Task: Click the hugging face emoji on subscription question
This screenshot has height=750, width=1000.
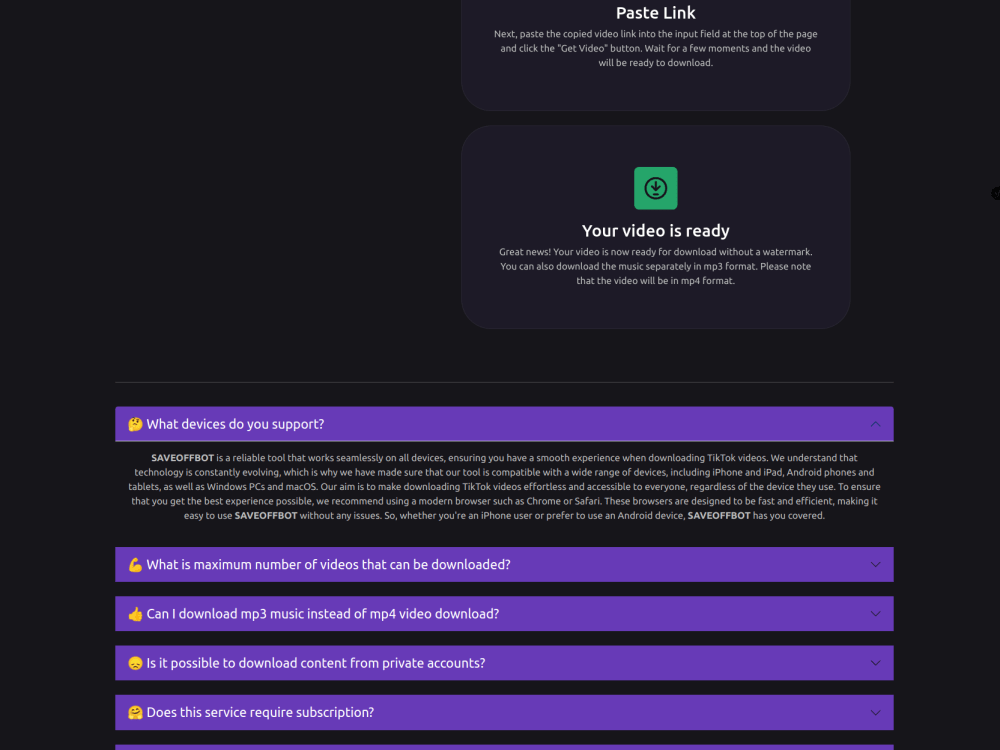Action: coord(134,712)
